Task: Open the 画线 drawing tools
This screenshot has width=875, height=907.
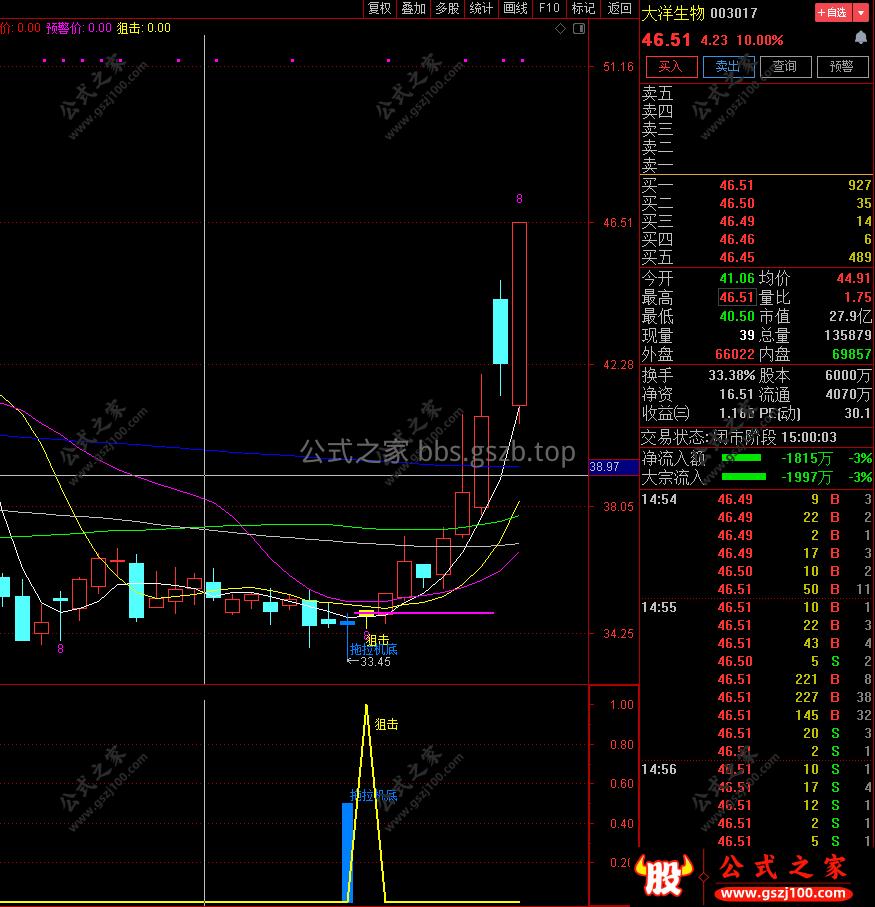Action: point(515,8)
